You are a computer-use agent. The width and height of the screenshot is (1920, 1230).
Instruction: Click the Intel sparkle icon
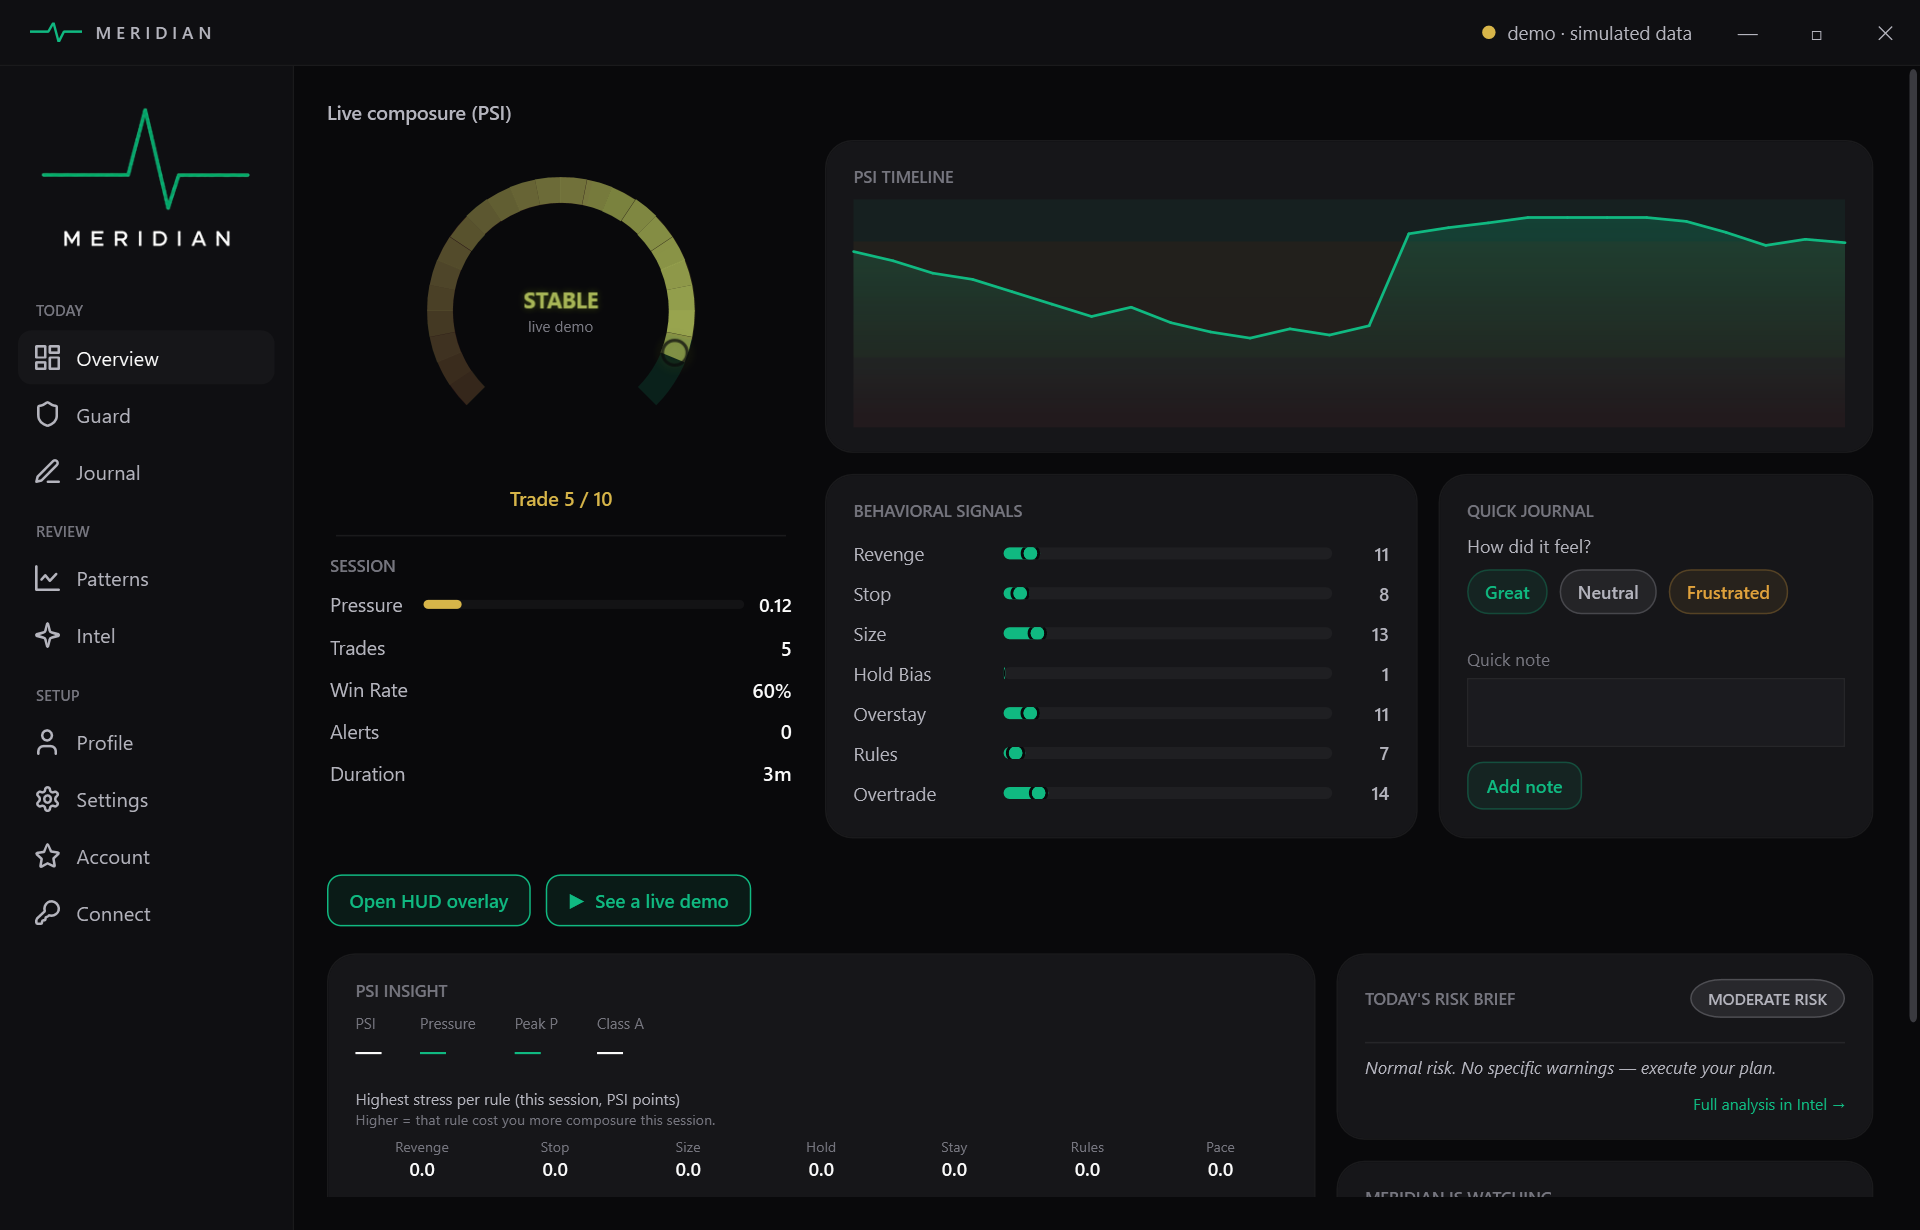coord(47,635)
